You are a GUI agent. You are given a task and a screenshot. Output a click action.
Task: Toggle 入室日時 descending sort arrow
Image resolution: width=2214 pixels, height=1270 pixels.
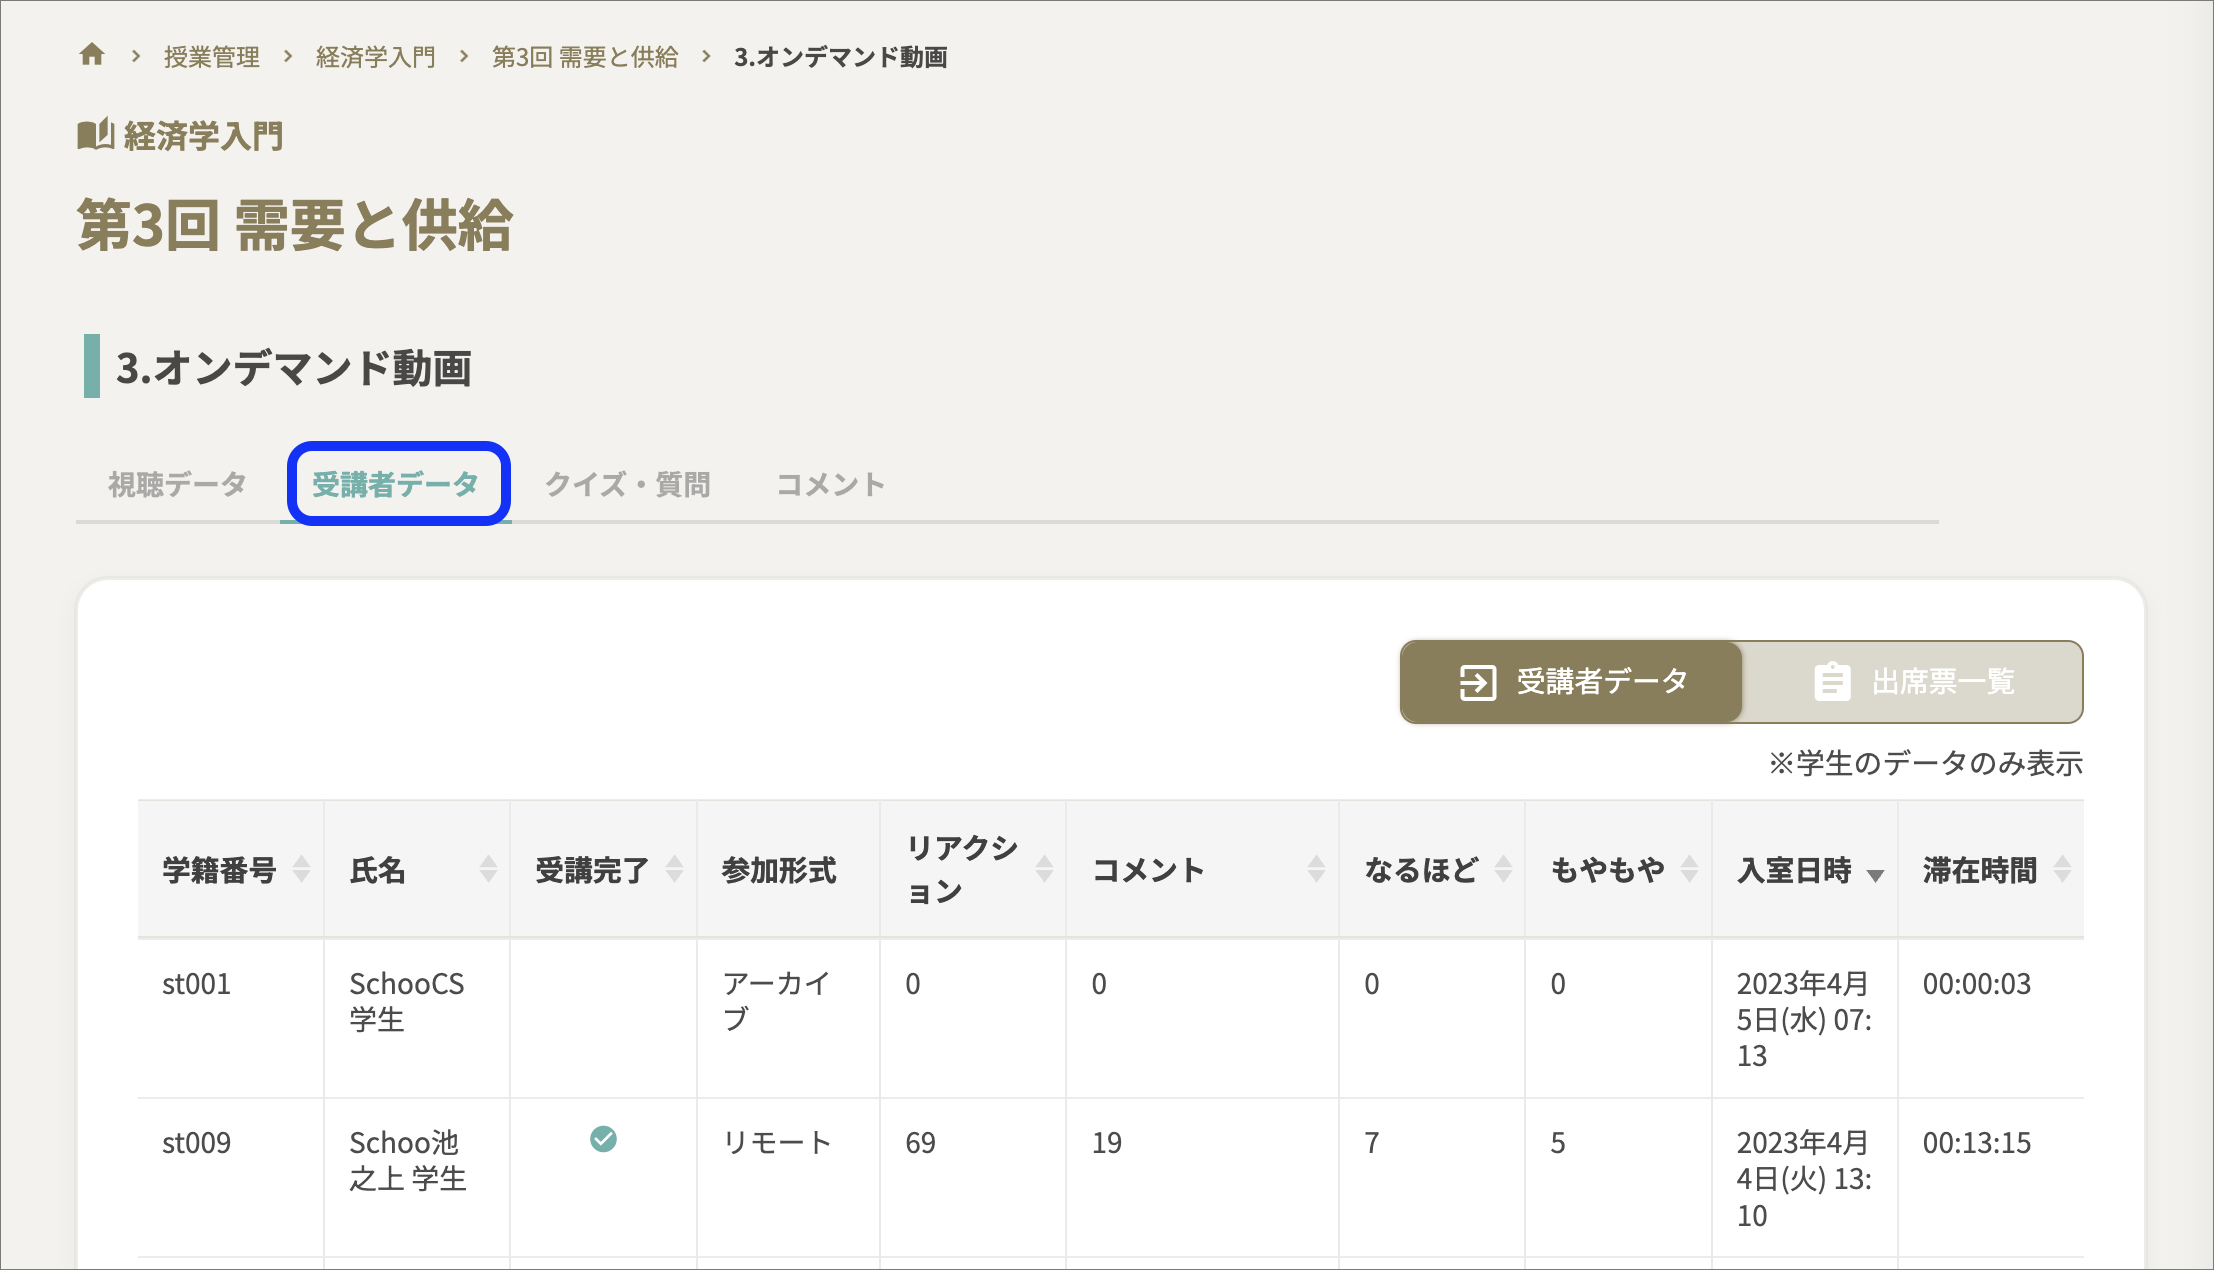1875,875
